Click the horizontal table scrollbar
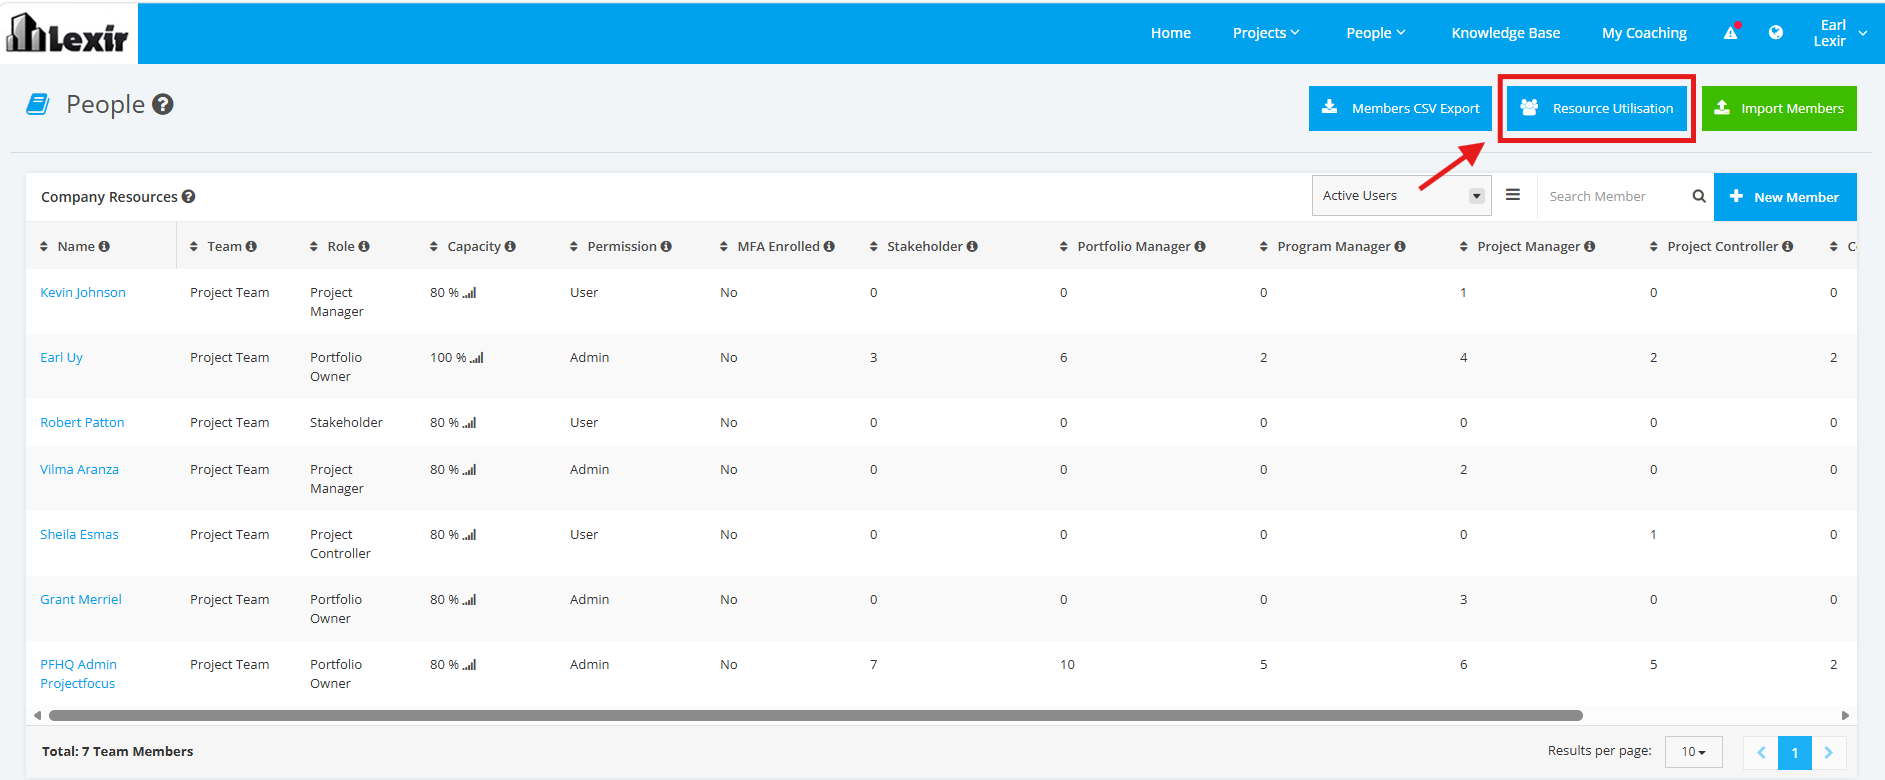The height and width of the screenshot is (780, 1885). (816, 715)
